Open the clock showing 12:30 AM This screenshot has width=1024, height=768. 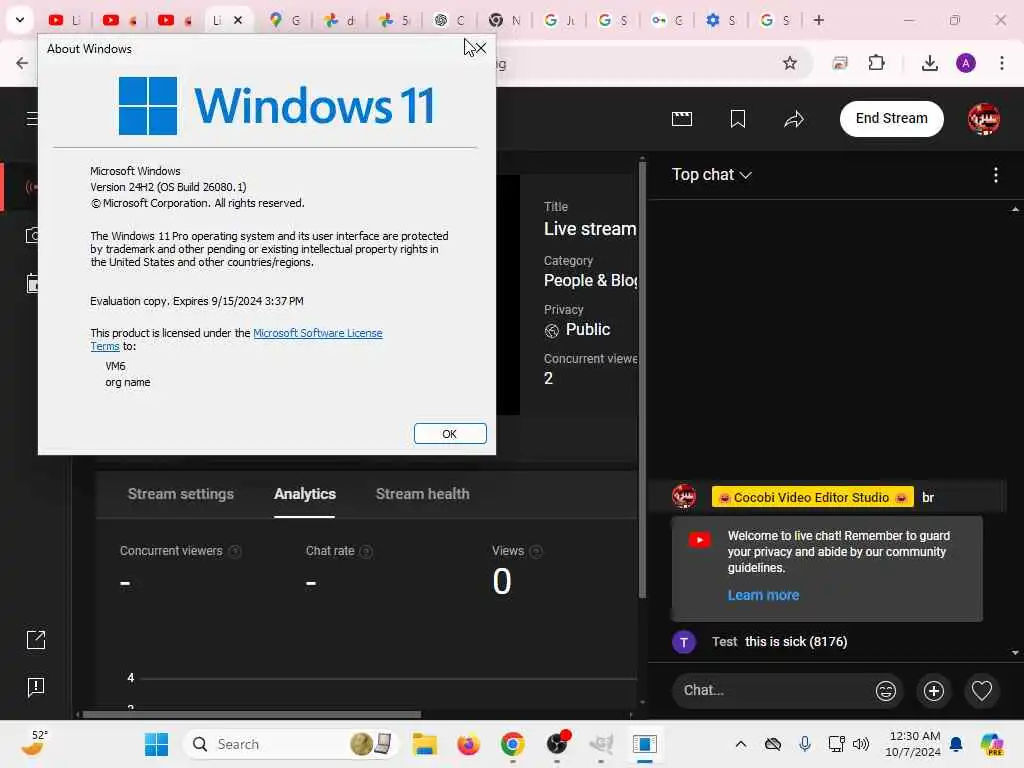[913, 744]
